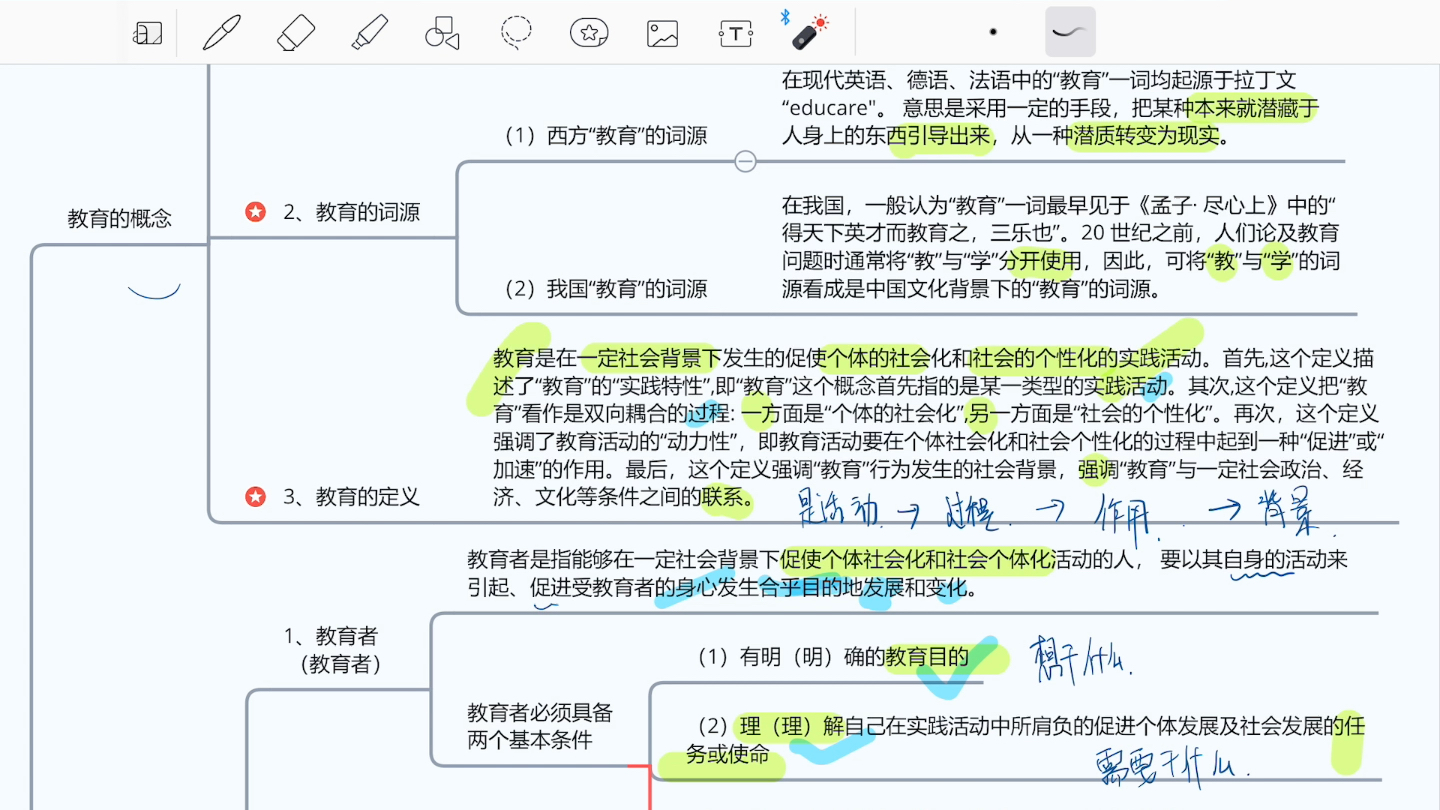Click the phrase 双向耦合的过程
Image resolution: width=1440 pixels, height=810 pixels.
(651, 413)
